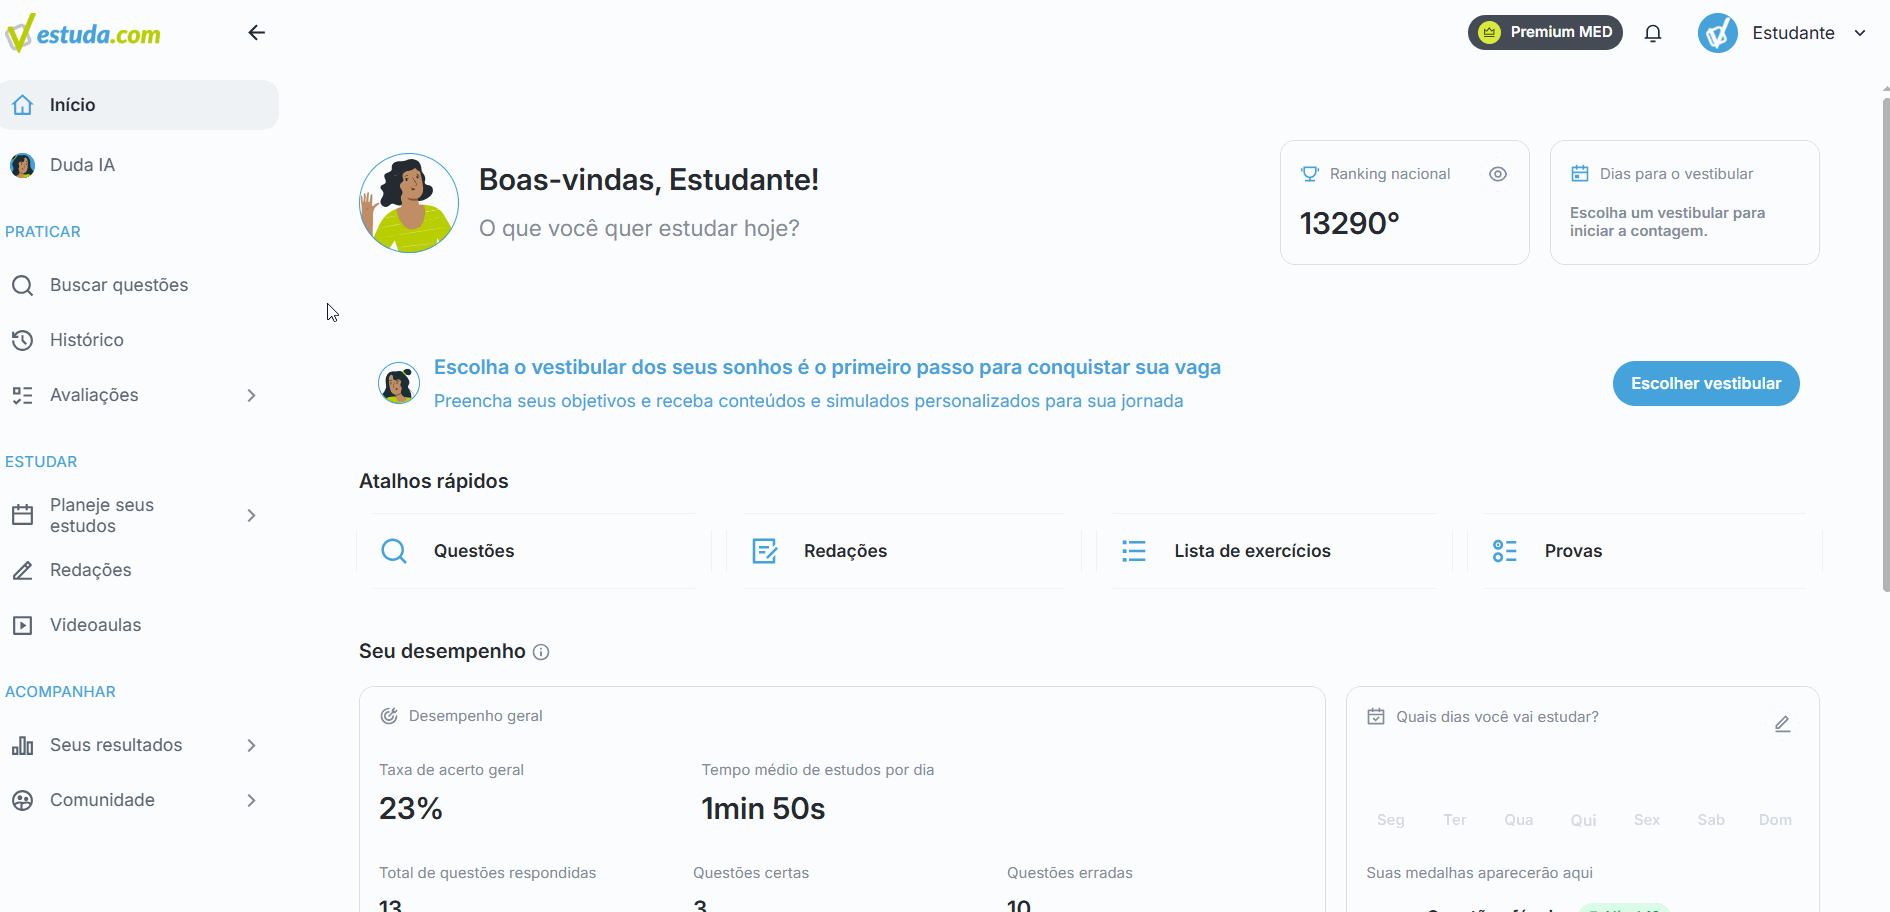Click the estuda.com logo

[x=83, y=33]
